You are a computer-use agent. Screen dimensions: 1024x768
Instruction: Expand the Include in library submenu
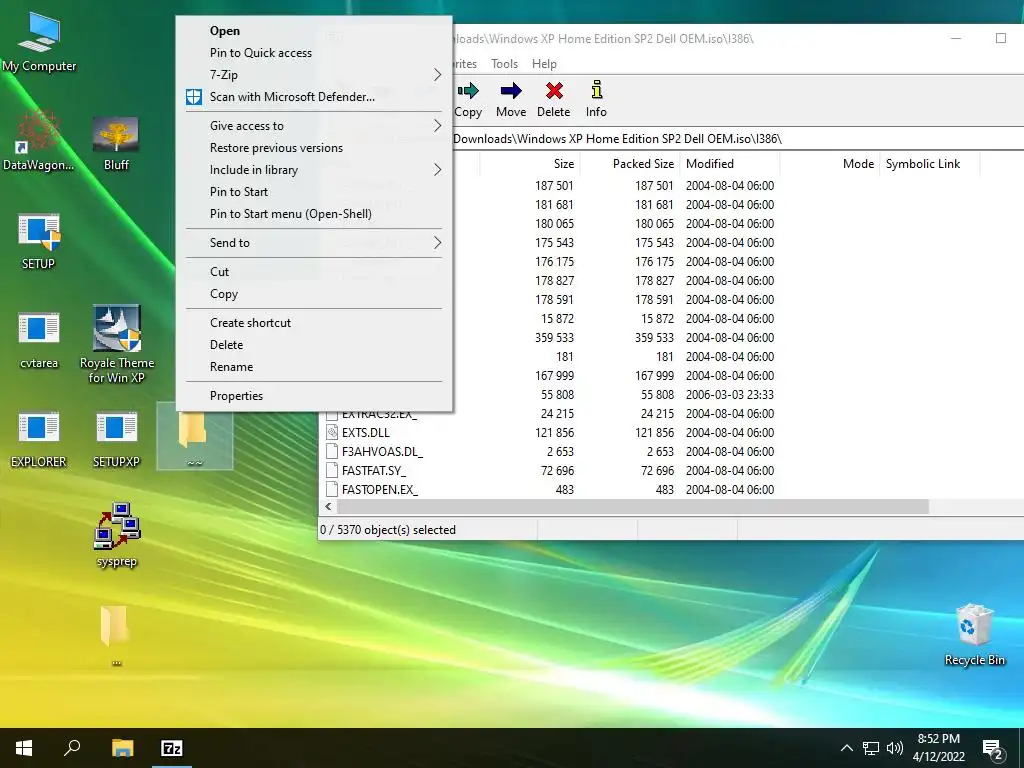click(x=314, y=170)
